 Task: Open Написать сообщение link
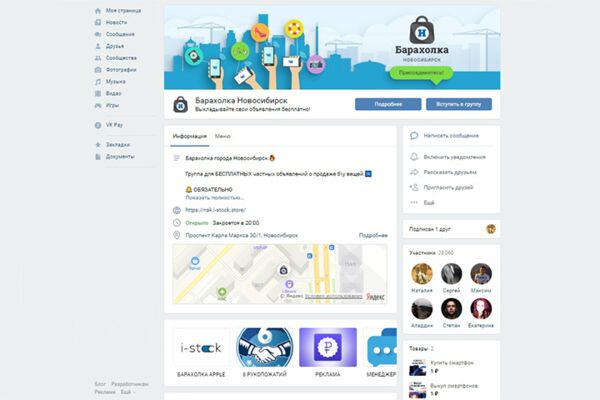pyautogui.click(x=451, y=136)
